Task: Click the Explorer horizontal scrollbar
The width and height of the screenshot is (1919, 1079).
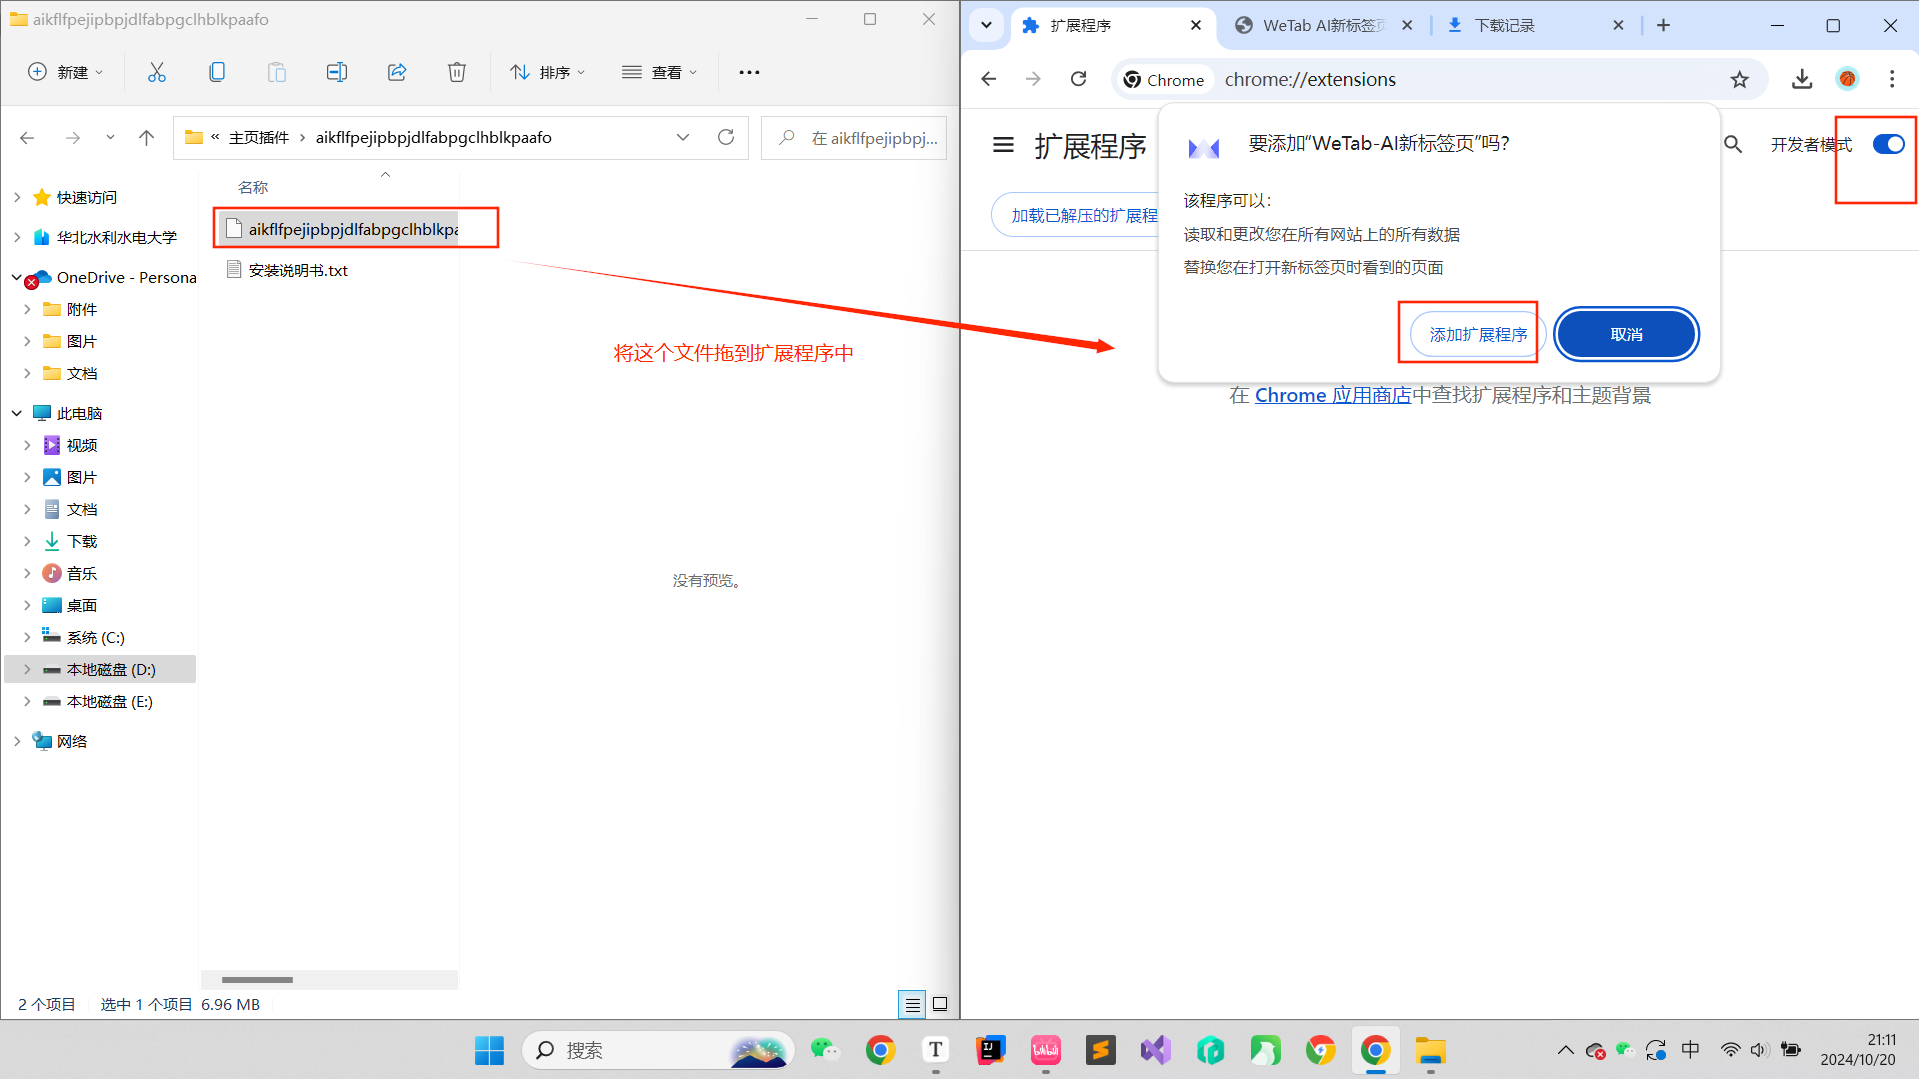Action: pyautogui.click(x=257, y=979)
